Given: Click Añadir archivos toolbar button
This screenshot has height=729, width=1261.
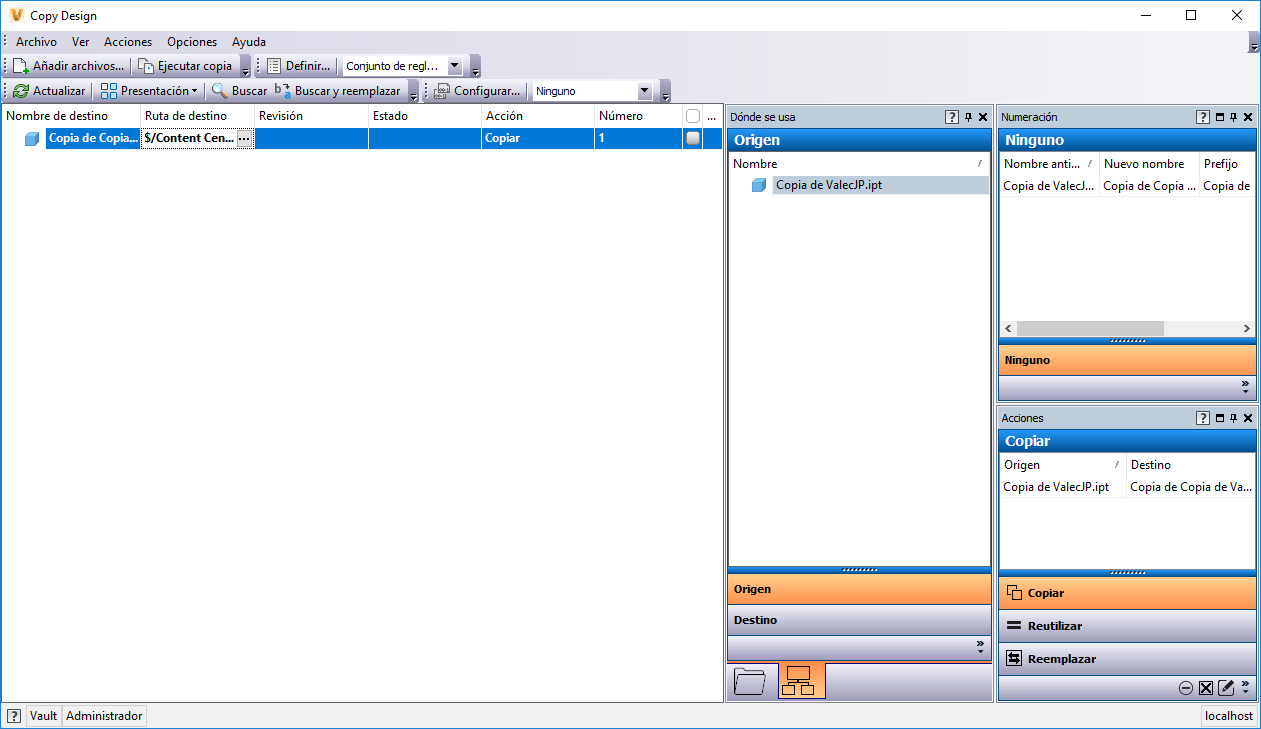Looking at the screenshot, I should (x=69, y=66).
